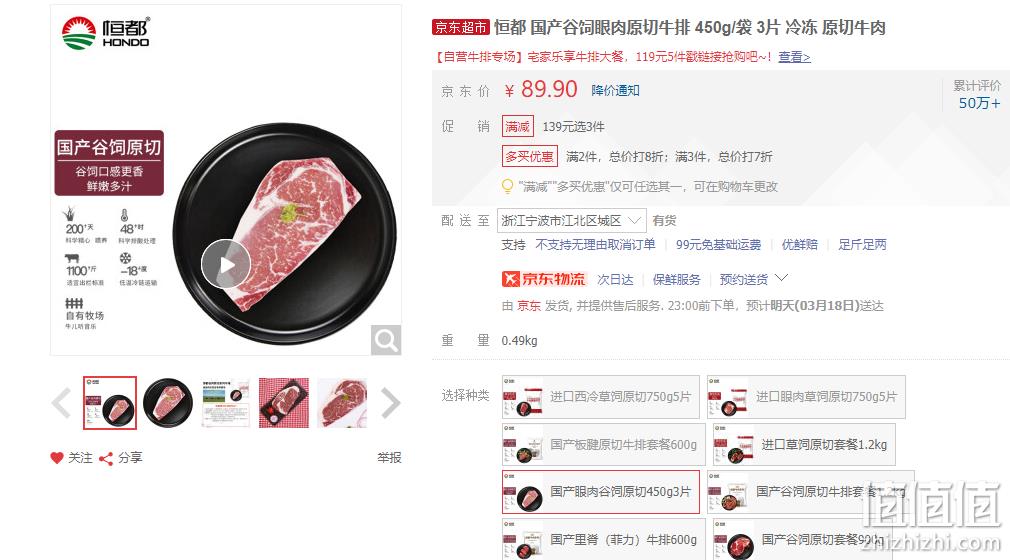Click the heart 关注 icon
This screenshot has height=560, width=1010.
tap(57, 458)
